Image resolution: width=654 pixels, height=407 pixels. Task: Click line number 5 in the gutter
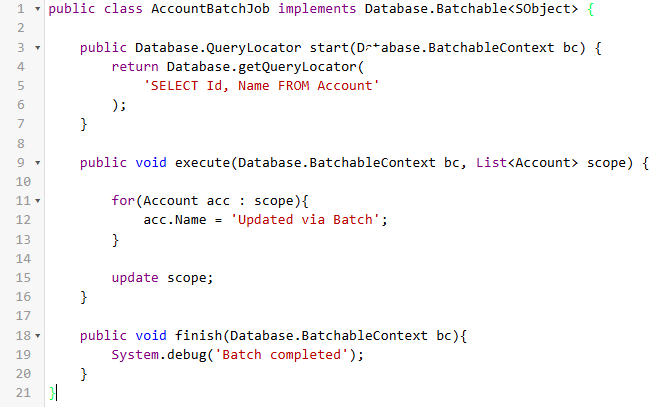point(17,86)
